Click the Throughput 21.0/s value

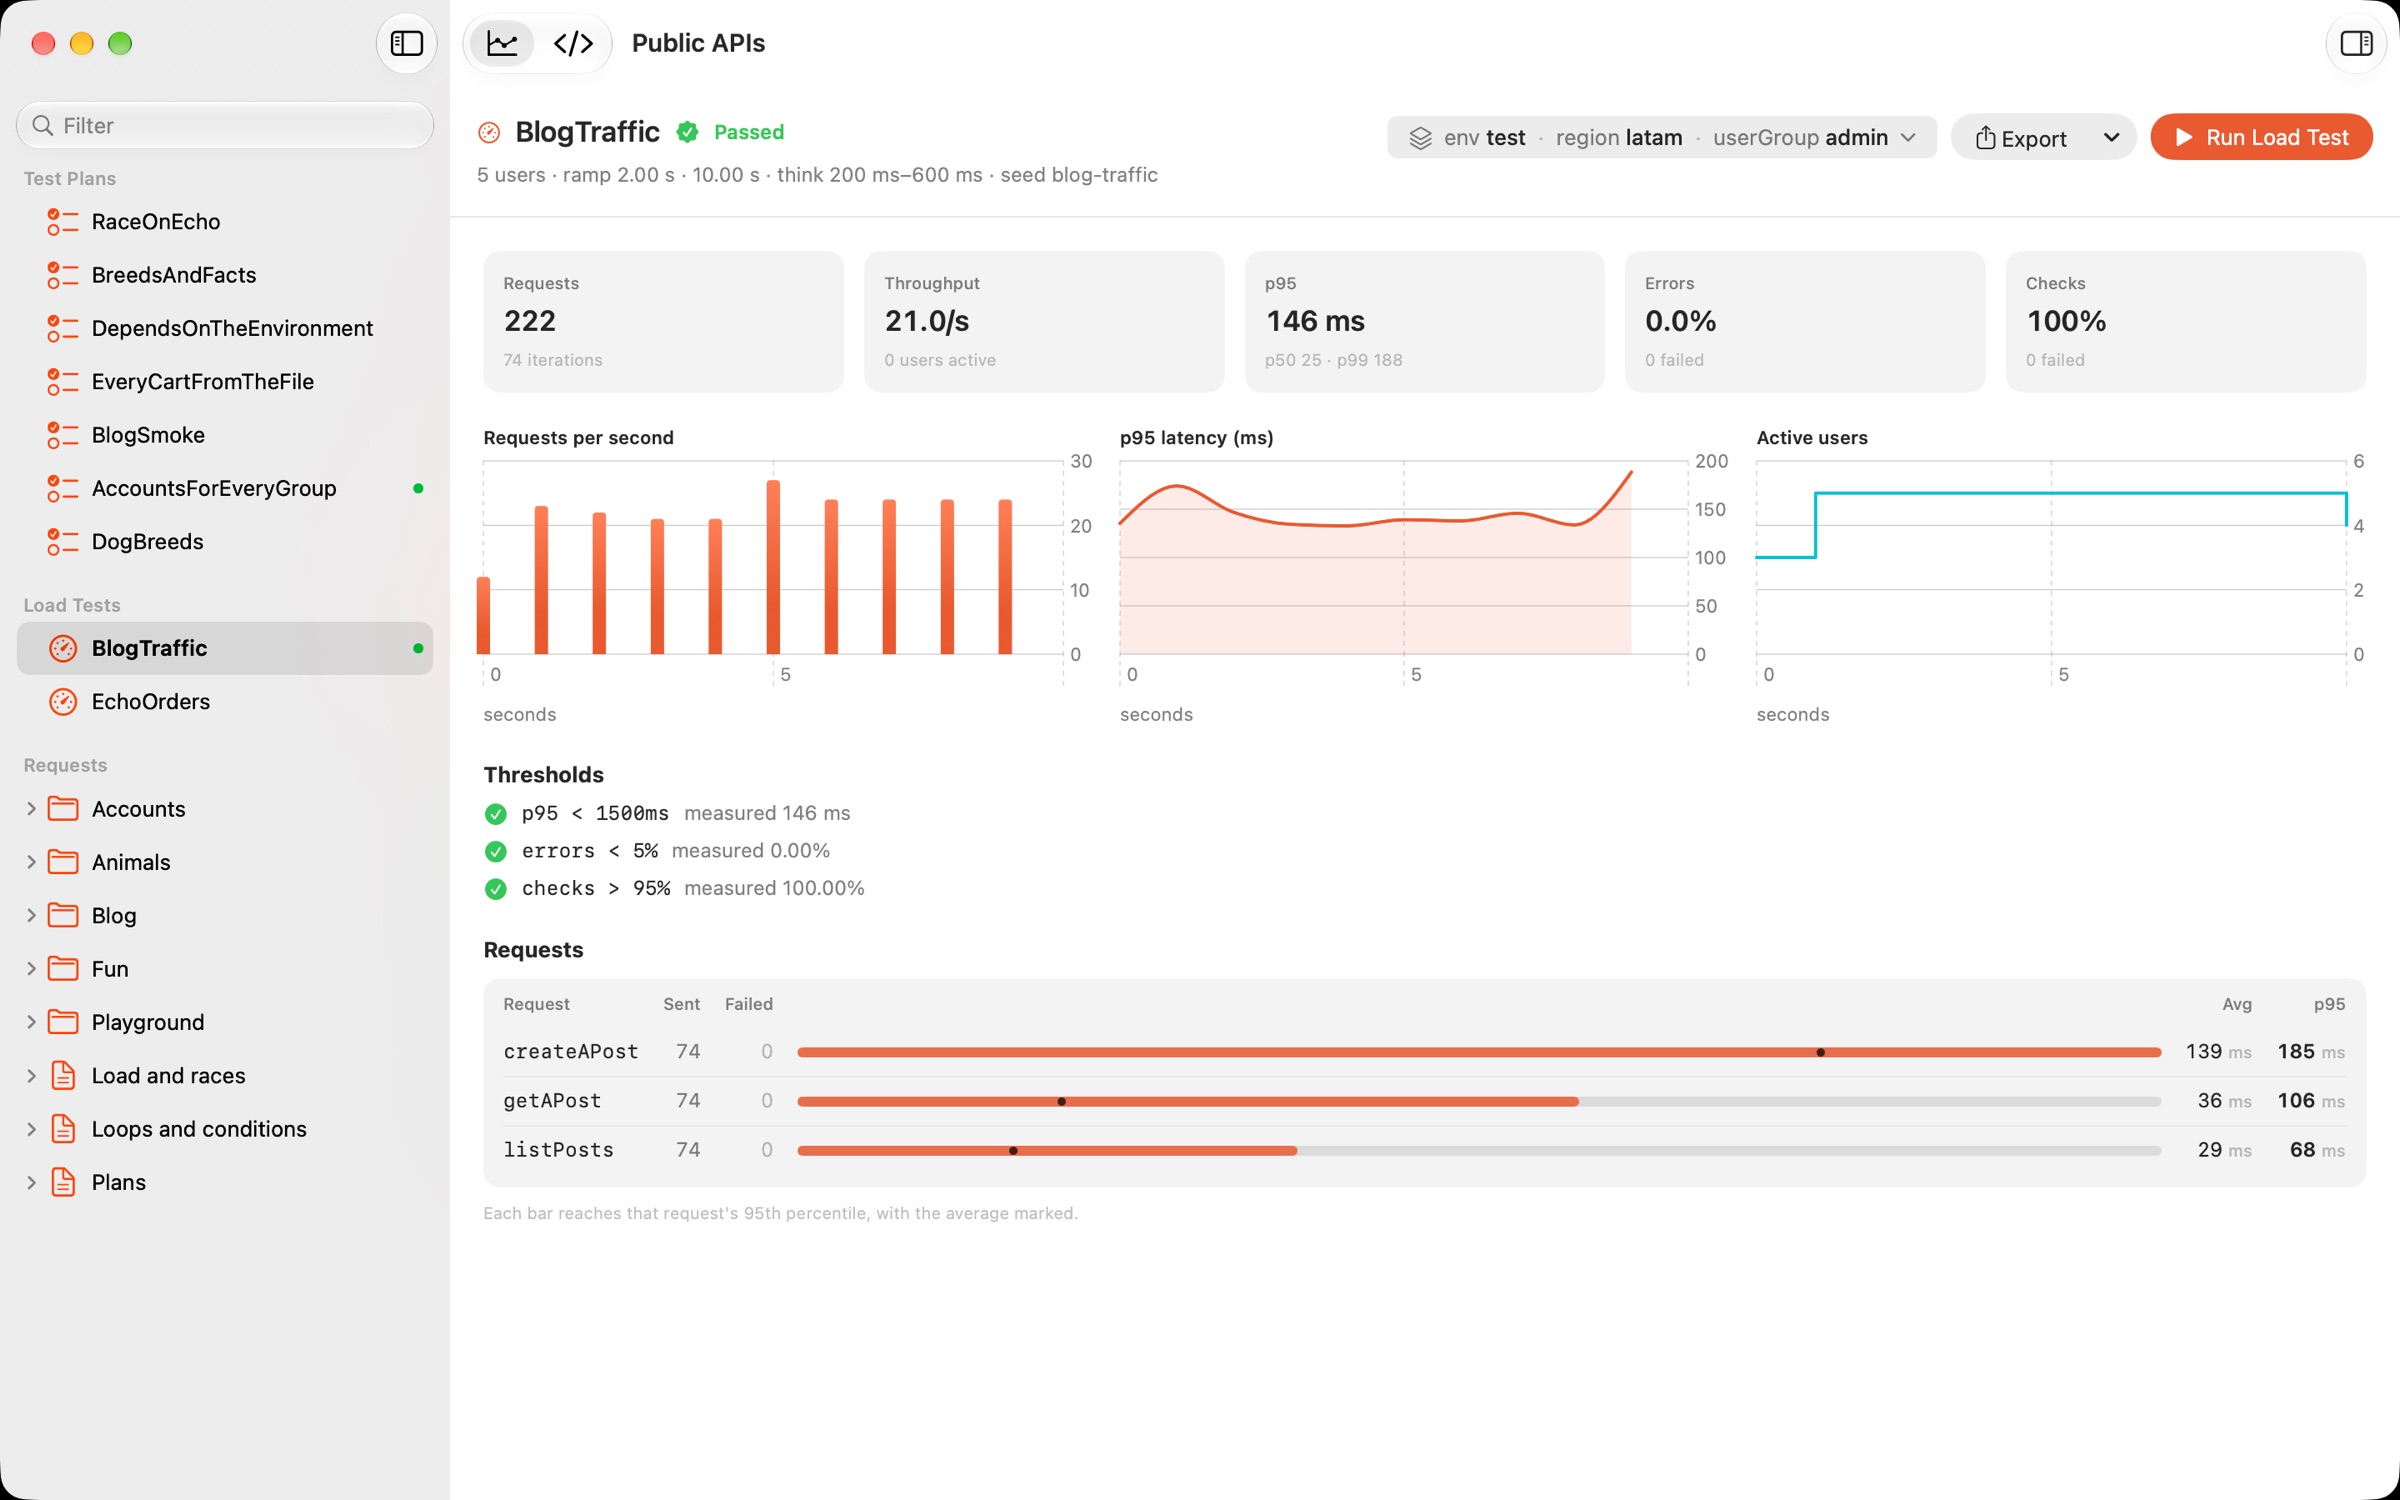(926, 321)
